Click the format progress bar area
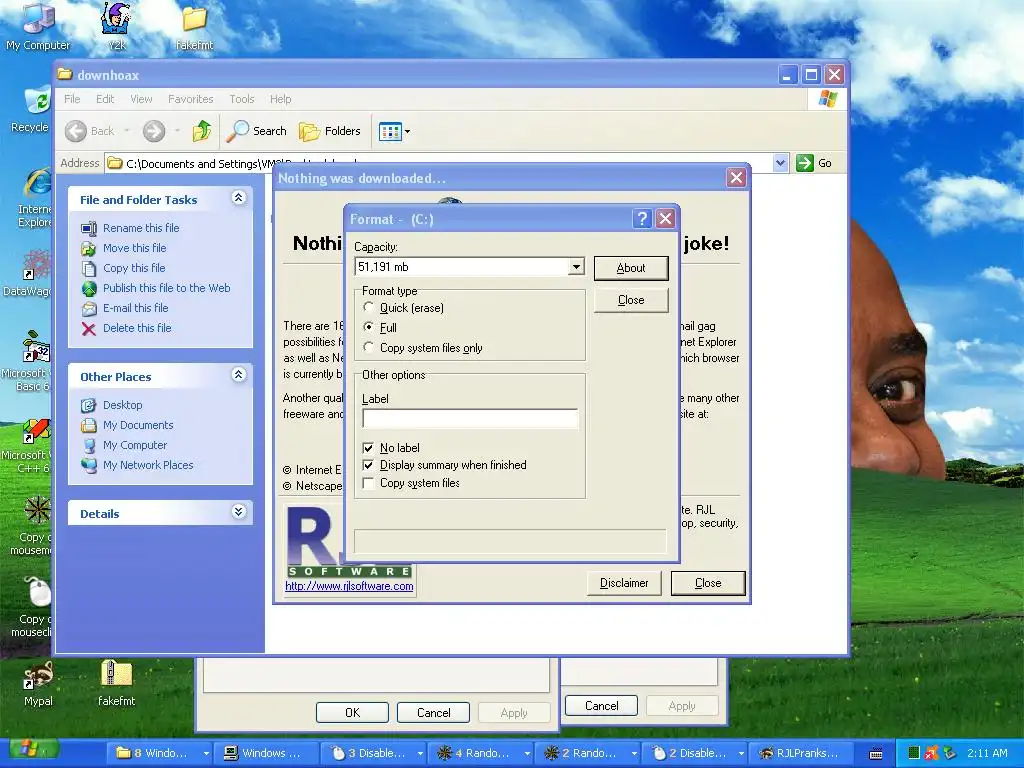This screenshot has height=768, width=1024. 510,541
